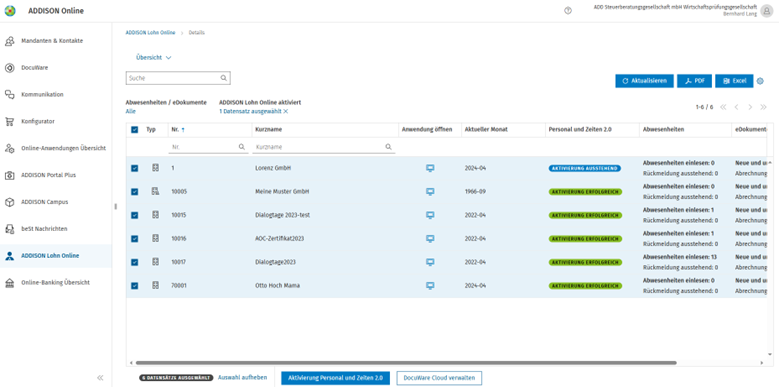The height and width of the screenshot is (387, 779).
Task: Open user profile avatar icon
Action: [x=767, y=11]
